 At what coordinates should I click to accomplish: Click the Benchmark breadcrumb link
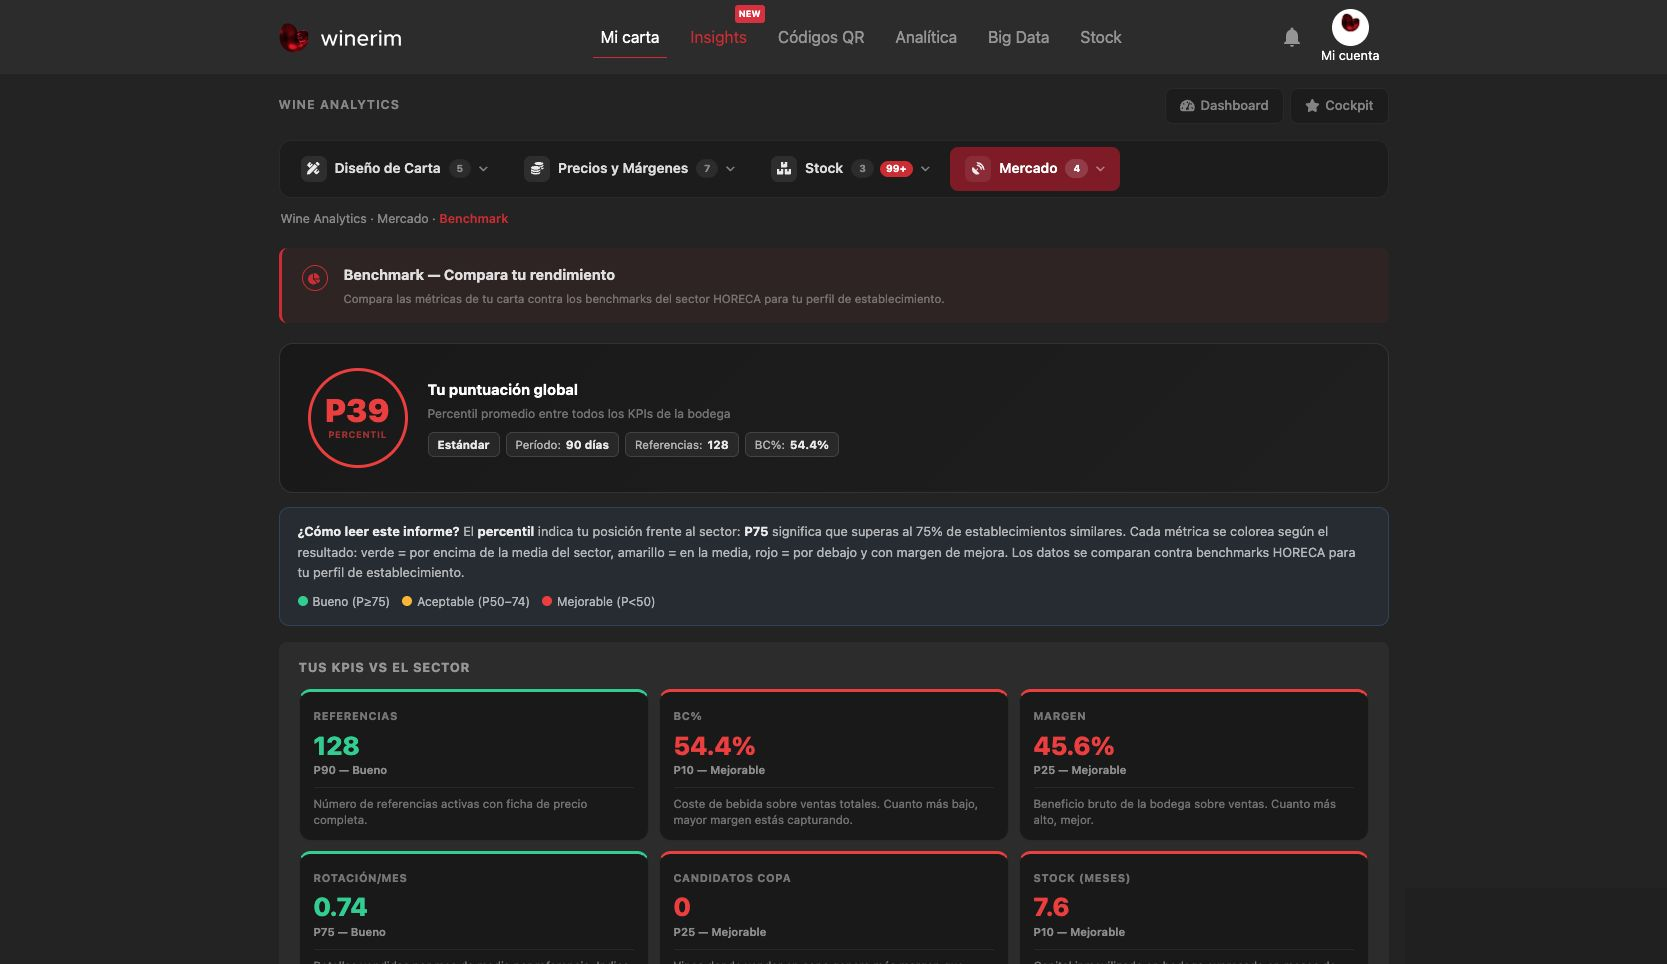click(473, 219)
